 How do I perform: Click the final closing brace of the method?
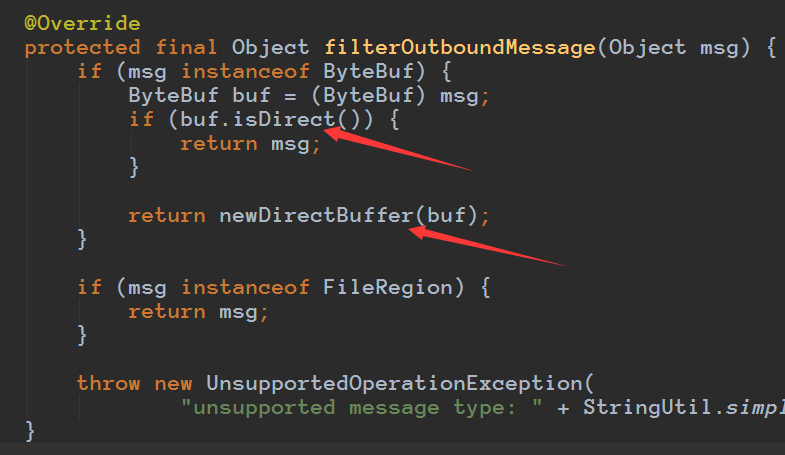click(30, 431)
